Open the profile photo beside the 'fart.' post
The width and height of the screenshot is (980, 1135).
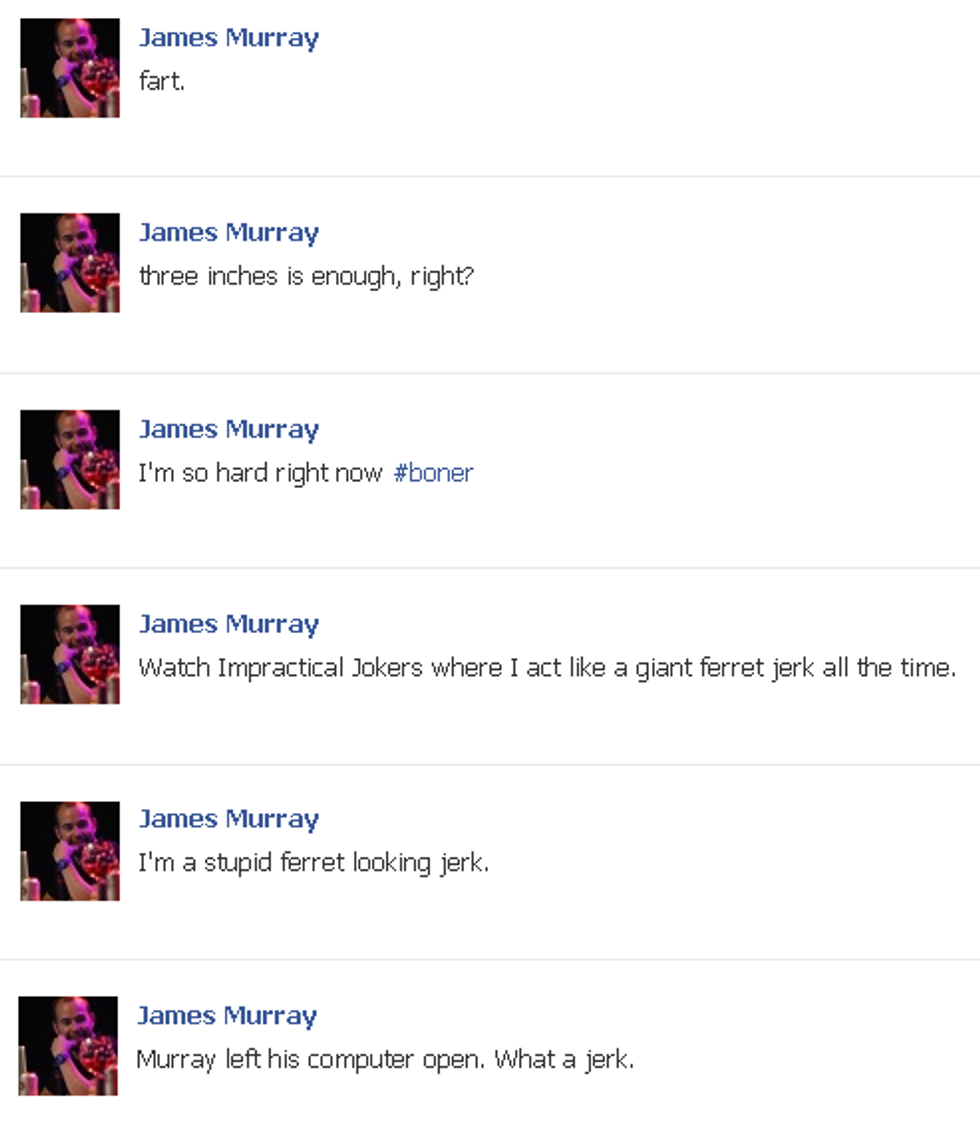pos(69,68)
